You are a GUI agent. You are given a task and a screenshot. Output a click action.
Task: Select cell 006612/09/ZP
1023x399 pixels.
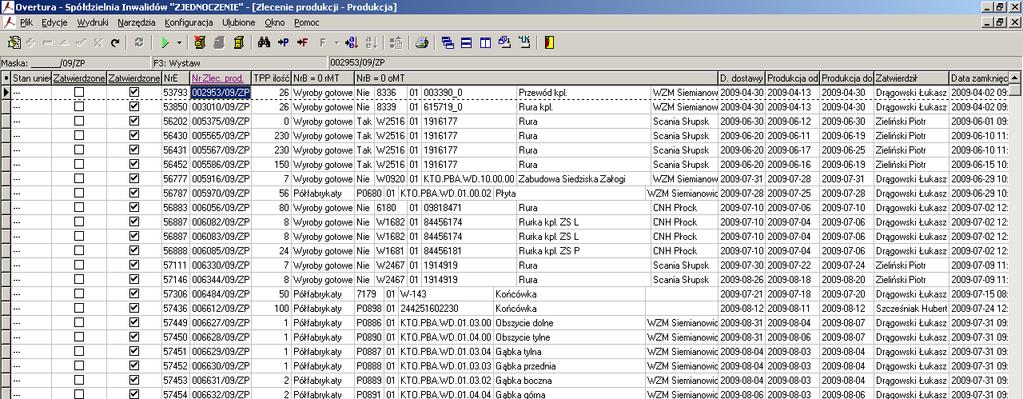(x=221, y=308)
